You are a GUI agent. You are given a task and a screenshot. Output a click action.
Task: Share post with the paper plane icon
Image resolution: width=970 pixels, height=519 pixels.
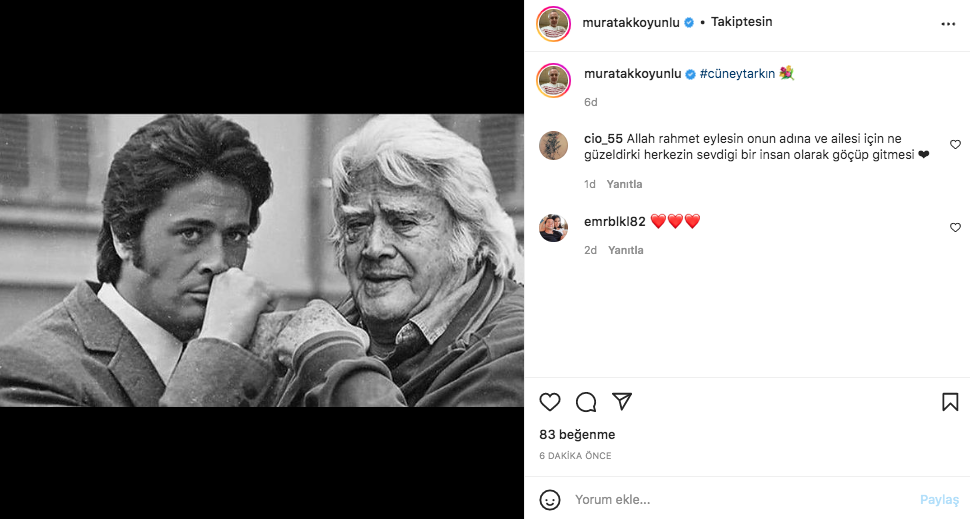click(x=622, y=401)
